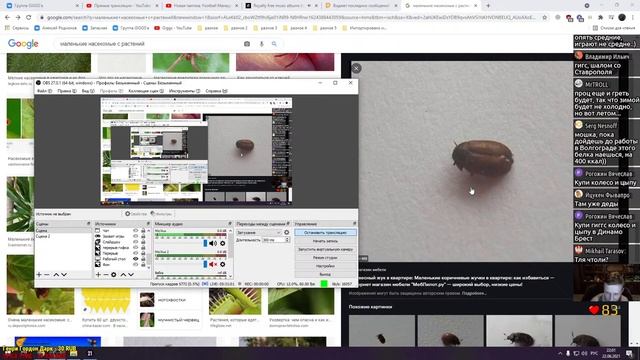Viewport: 640px width, 360px height.
Task: Open the Вид menu in OBS
Action: pos(88,91)
